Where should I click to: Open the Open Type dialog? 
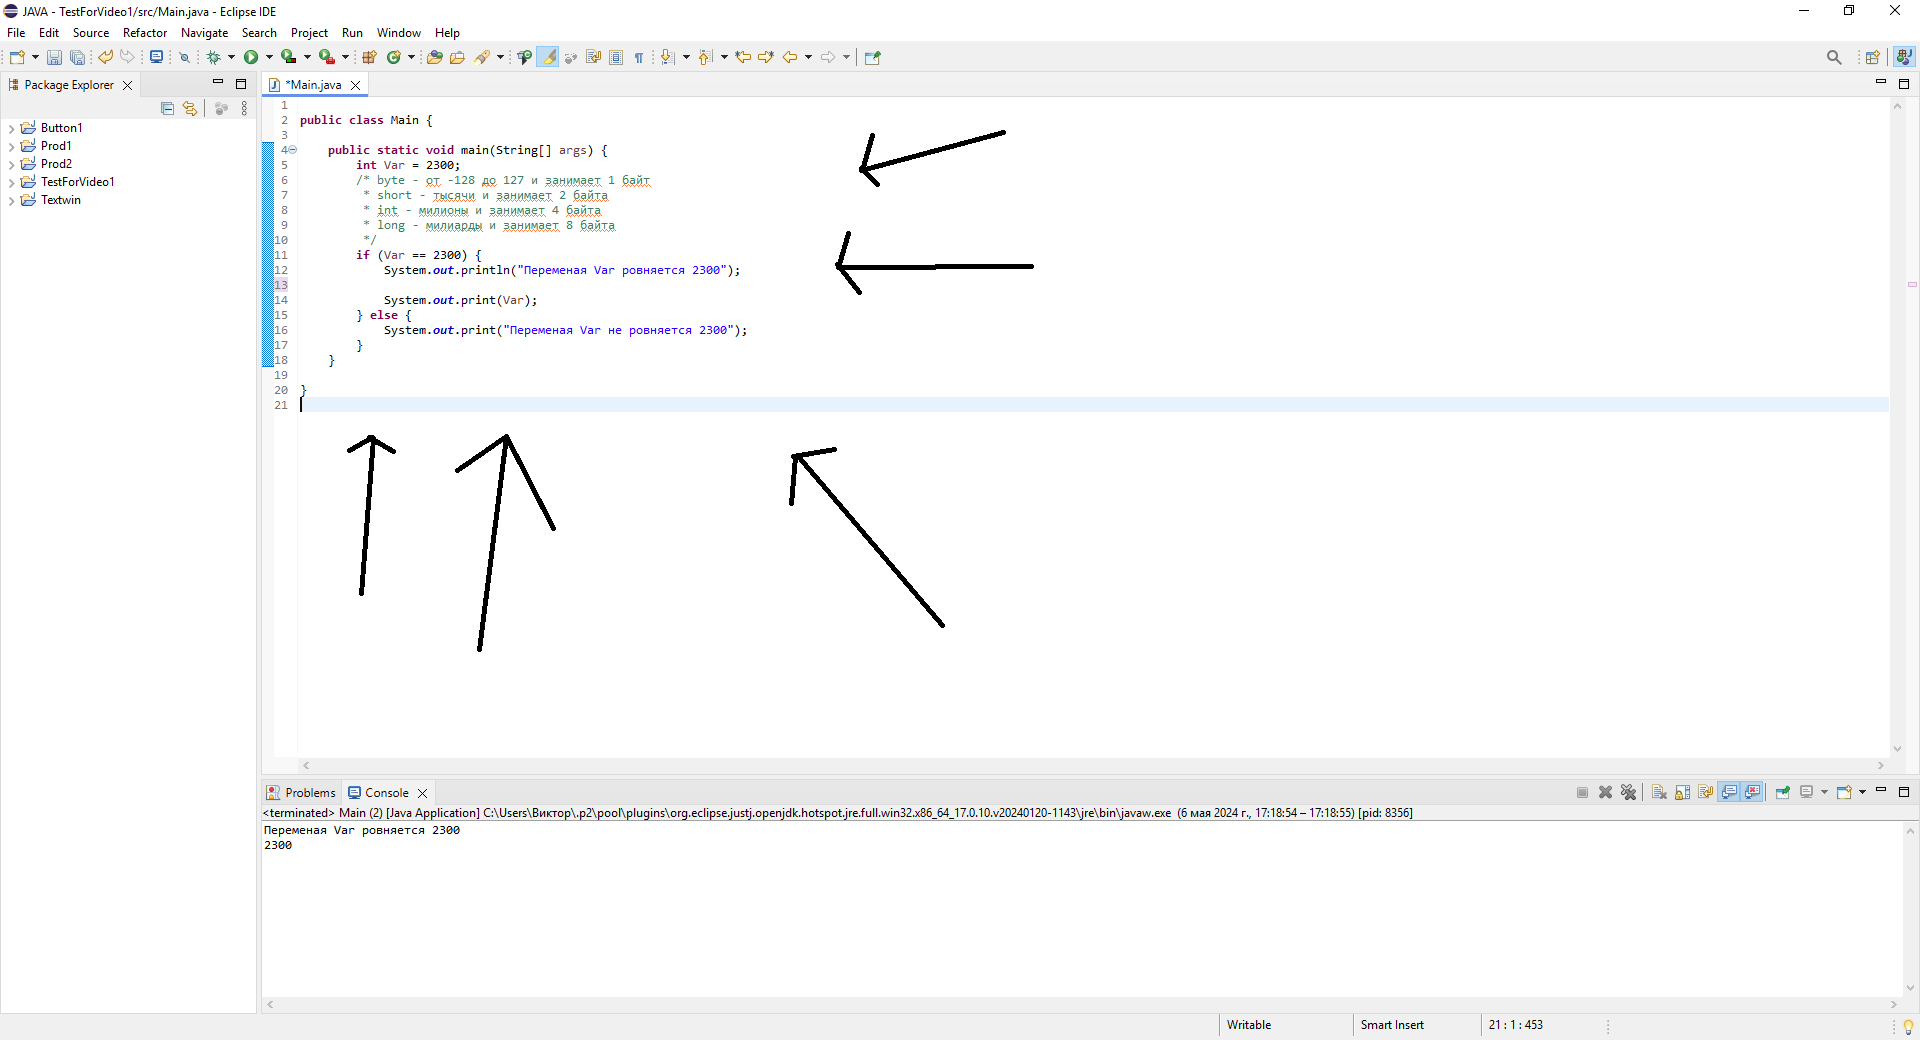434,57
